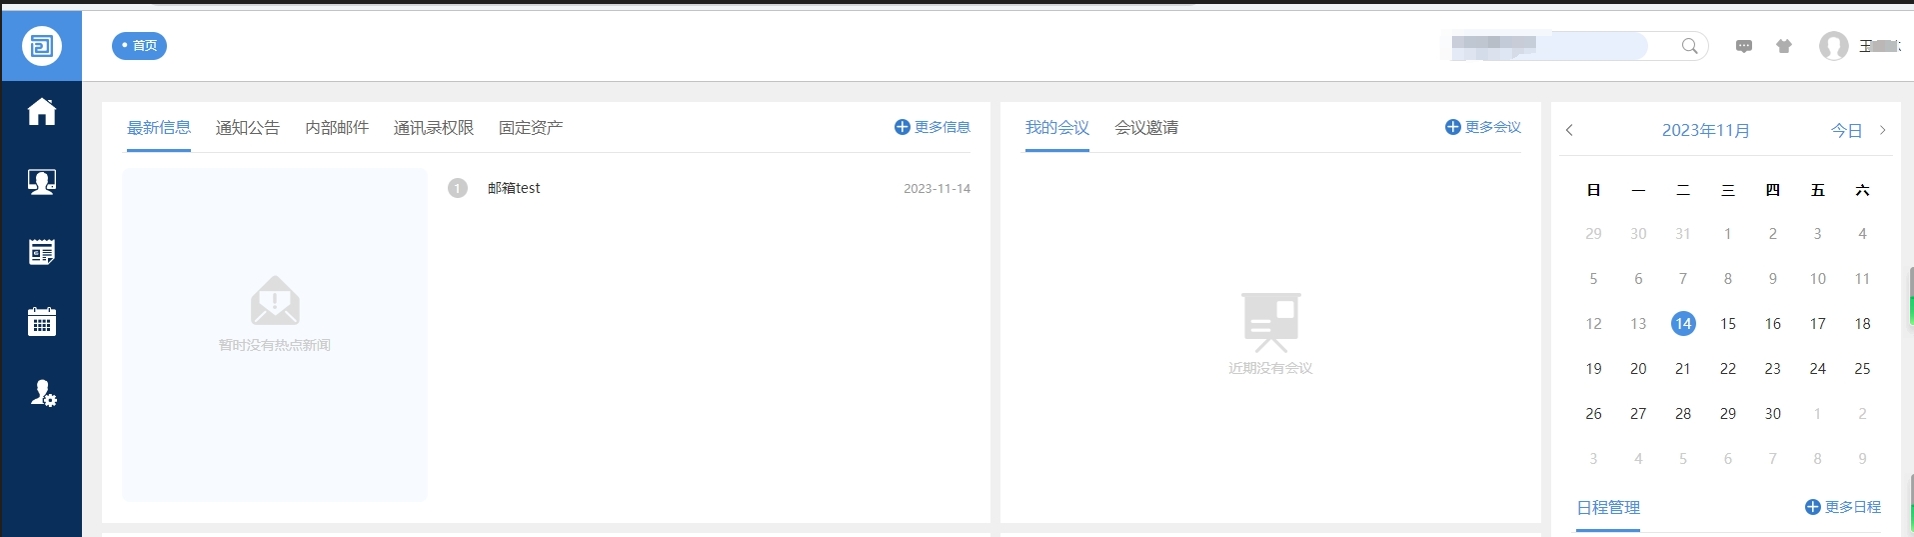Switch to 会议邀请 tab
This screenshot has width=1914, height=537.
coord(1146,128)
